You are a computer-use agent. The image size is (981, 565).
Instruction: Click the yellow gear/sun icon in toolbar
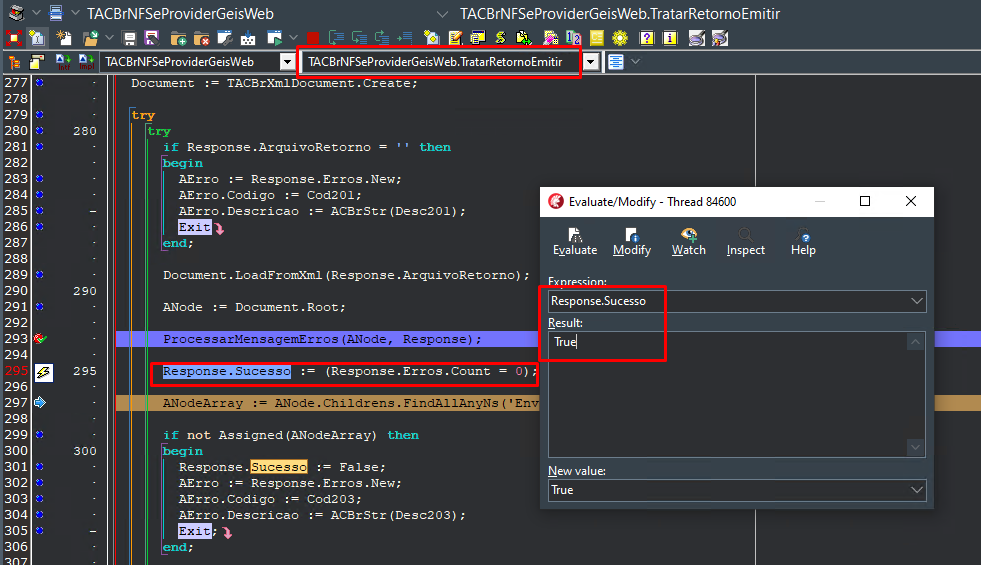click(x=619, y=38)
